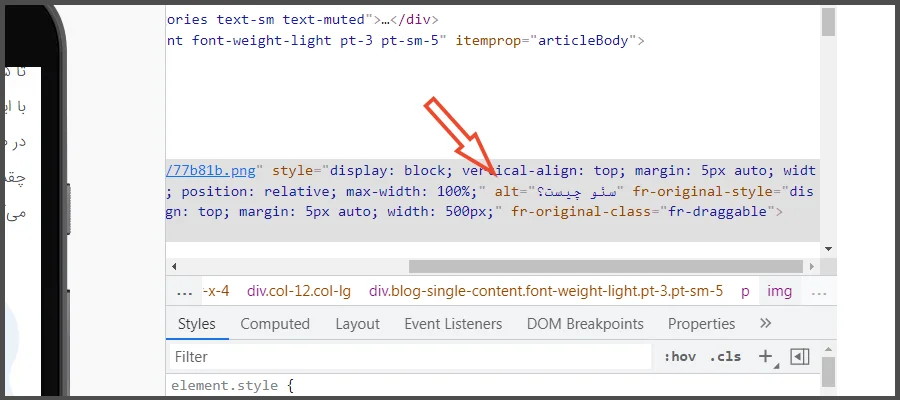Open the 77b81b.png image source link
Screen dimensions: 900x400
pos(212,169)
